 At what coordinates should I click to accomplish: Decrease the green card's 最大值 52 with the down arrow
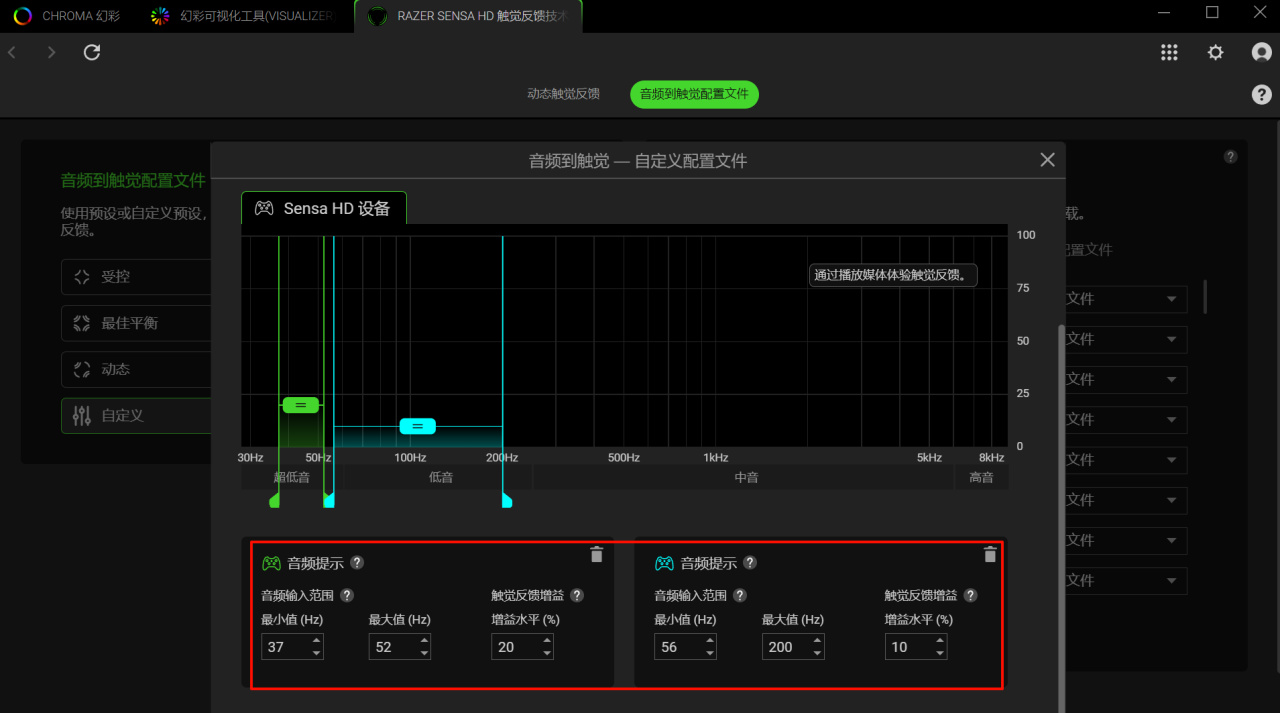(x=424, y=653)
